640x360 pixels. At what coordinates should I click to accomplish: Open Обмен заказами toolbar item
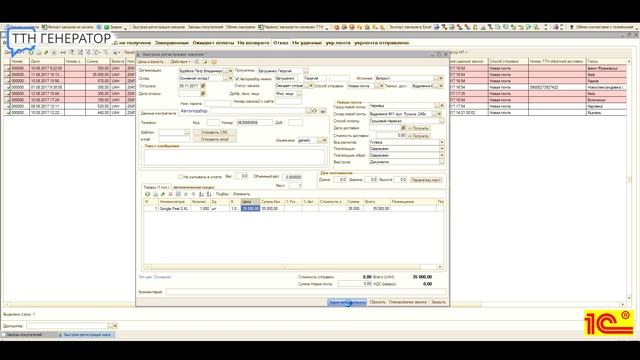240,27
